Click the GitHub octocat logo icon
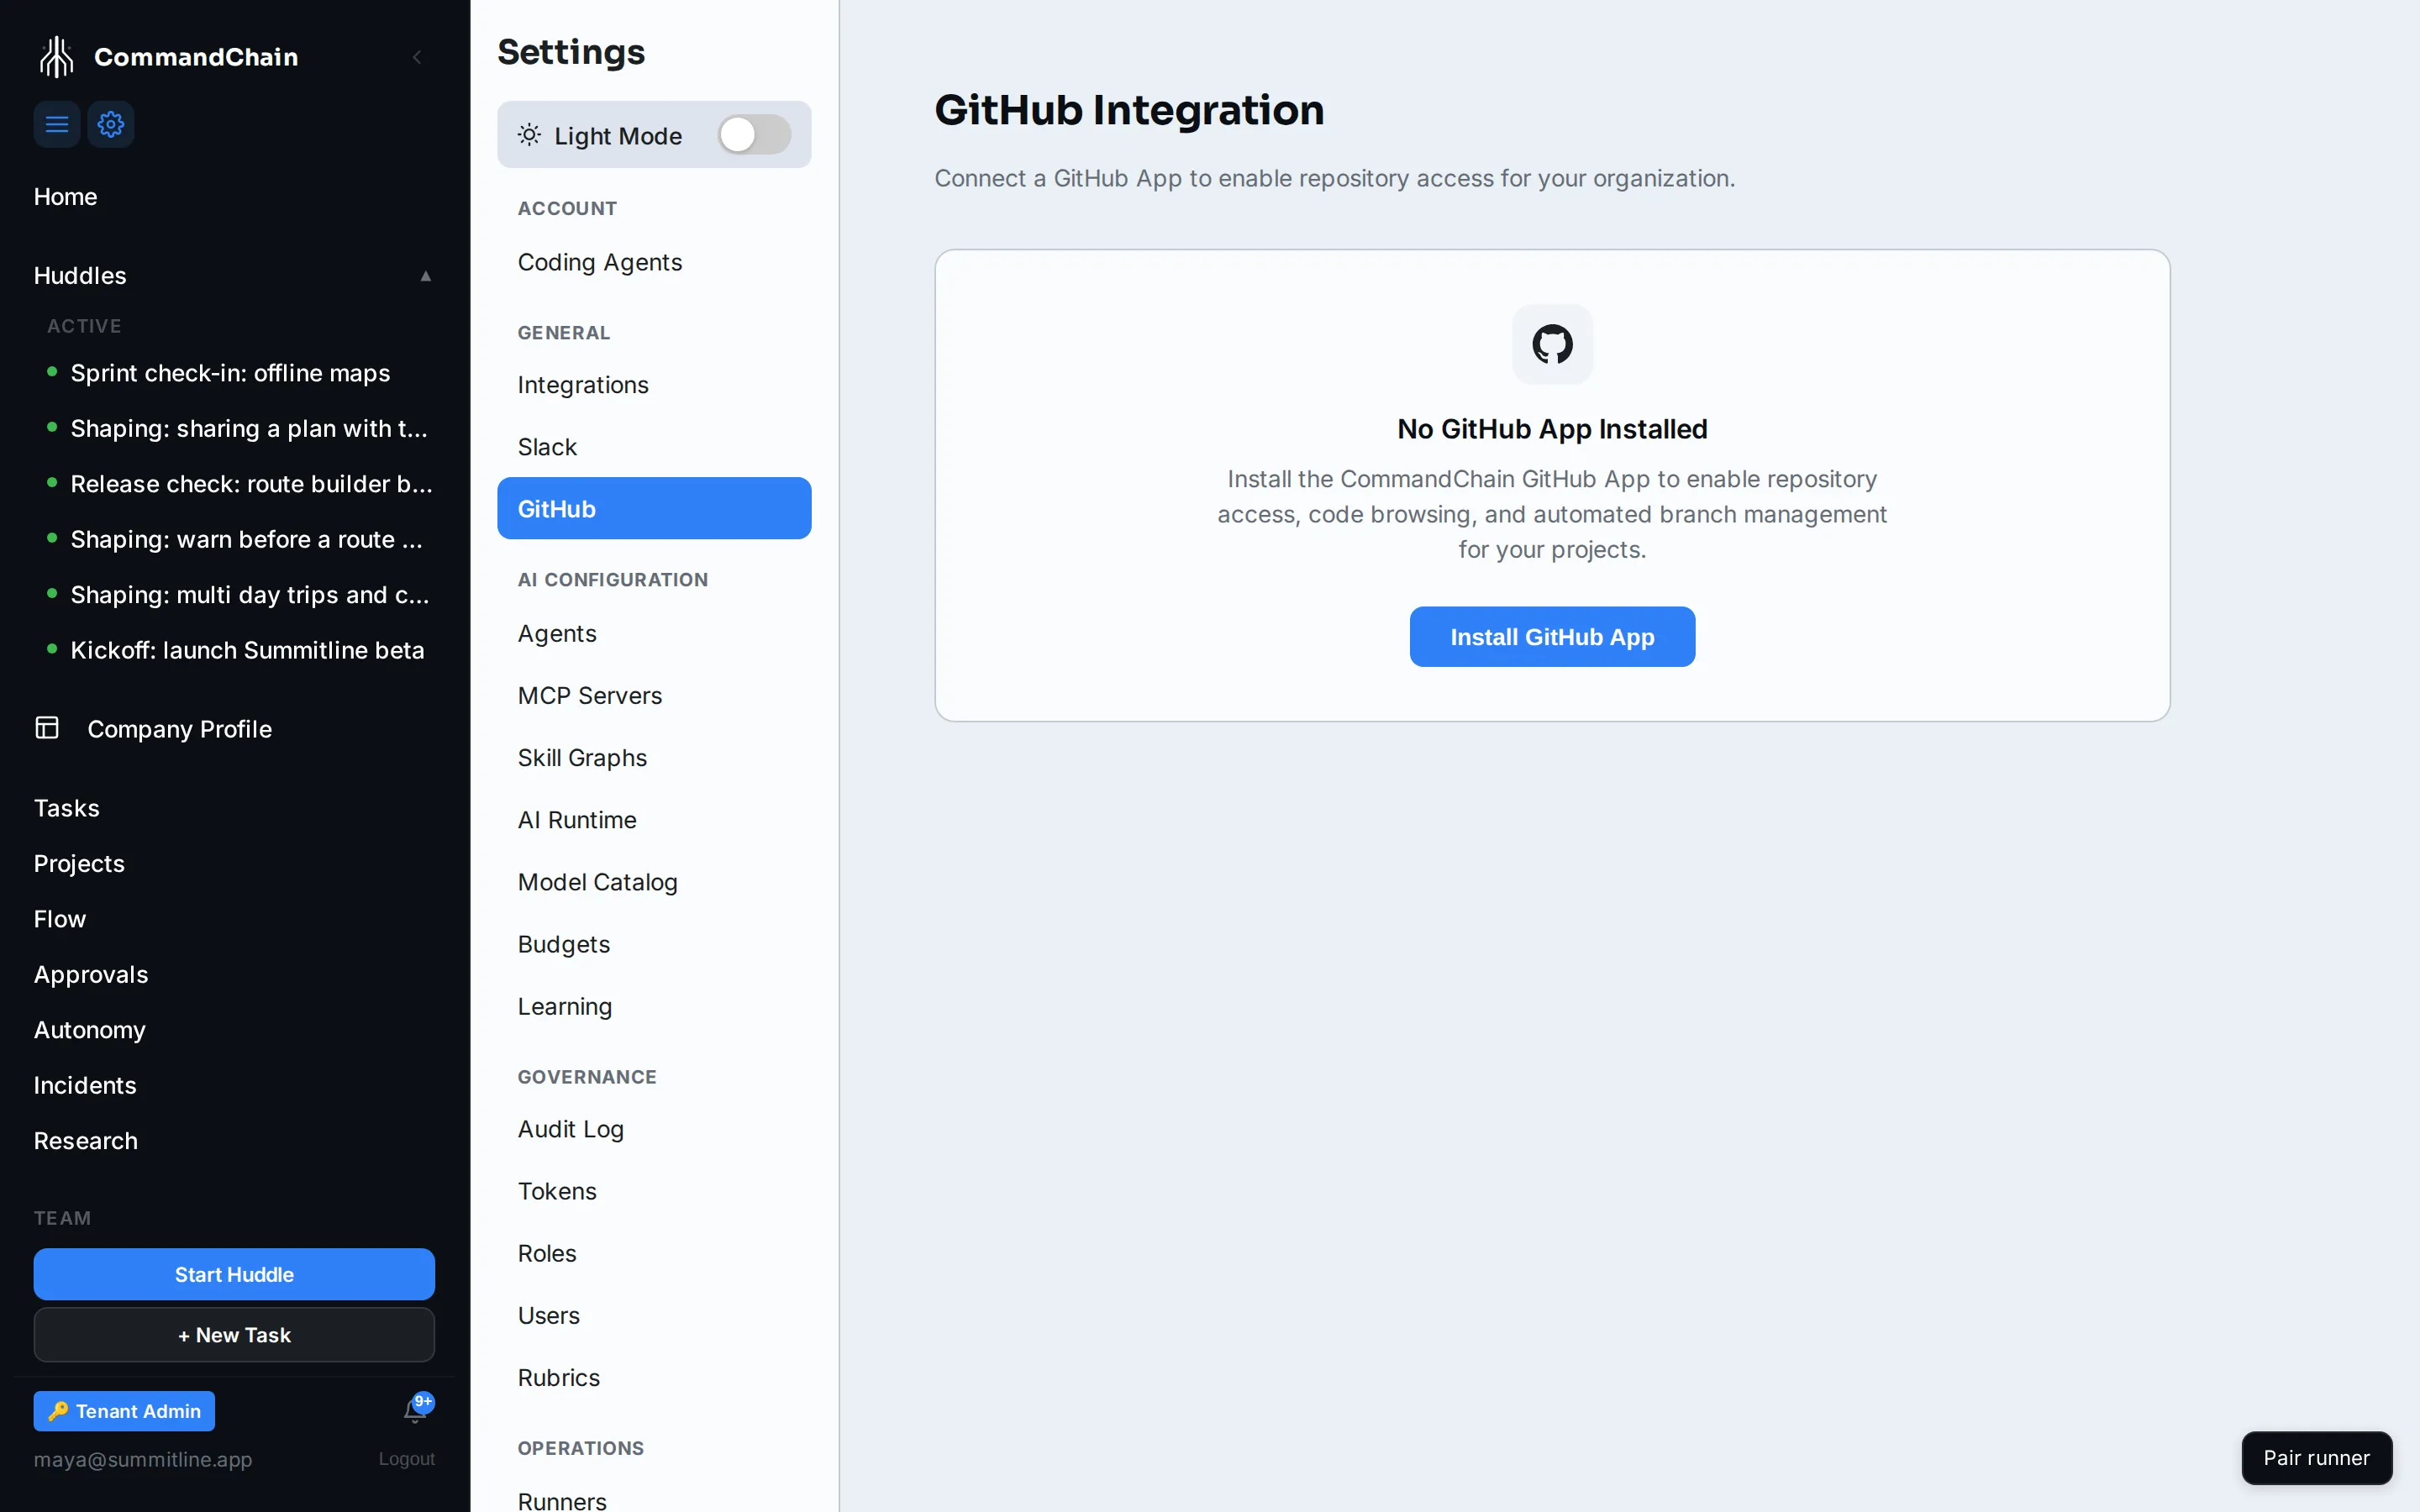 pyautogui.click(x=1552, y=344)
